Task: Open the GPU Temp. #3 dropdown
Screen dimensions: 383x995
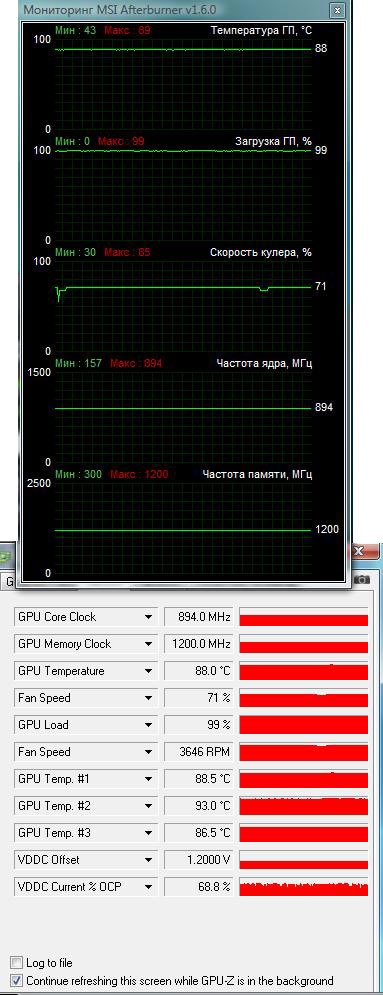Action: pyautogui.click(x=148, y=833)
